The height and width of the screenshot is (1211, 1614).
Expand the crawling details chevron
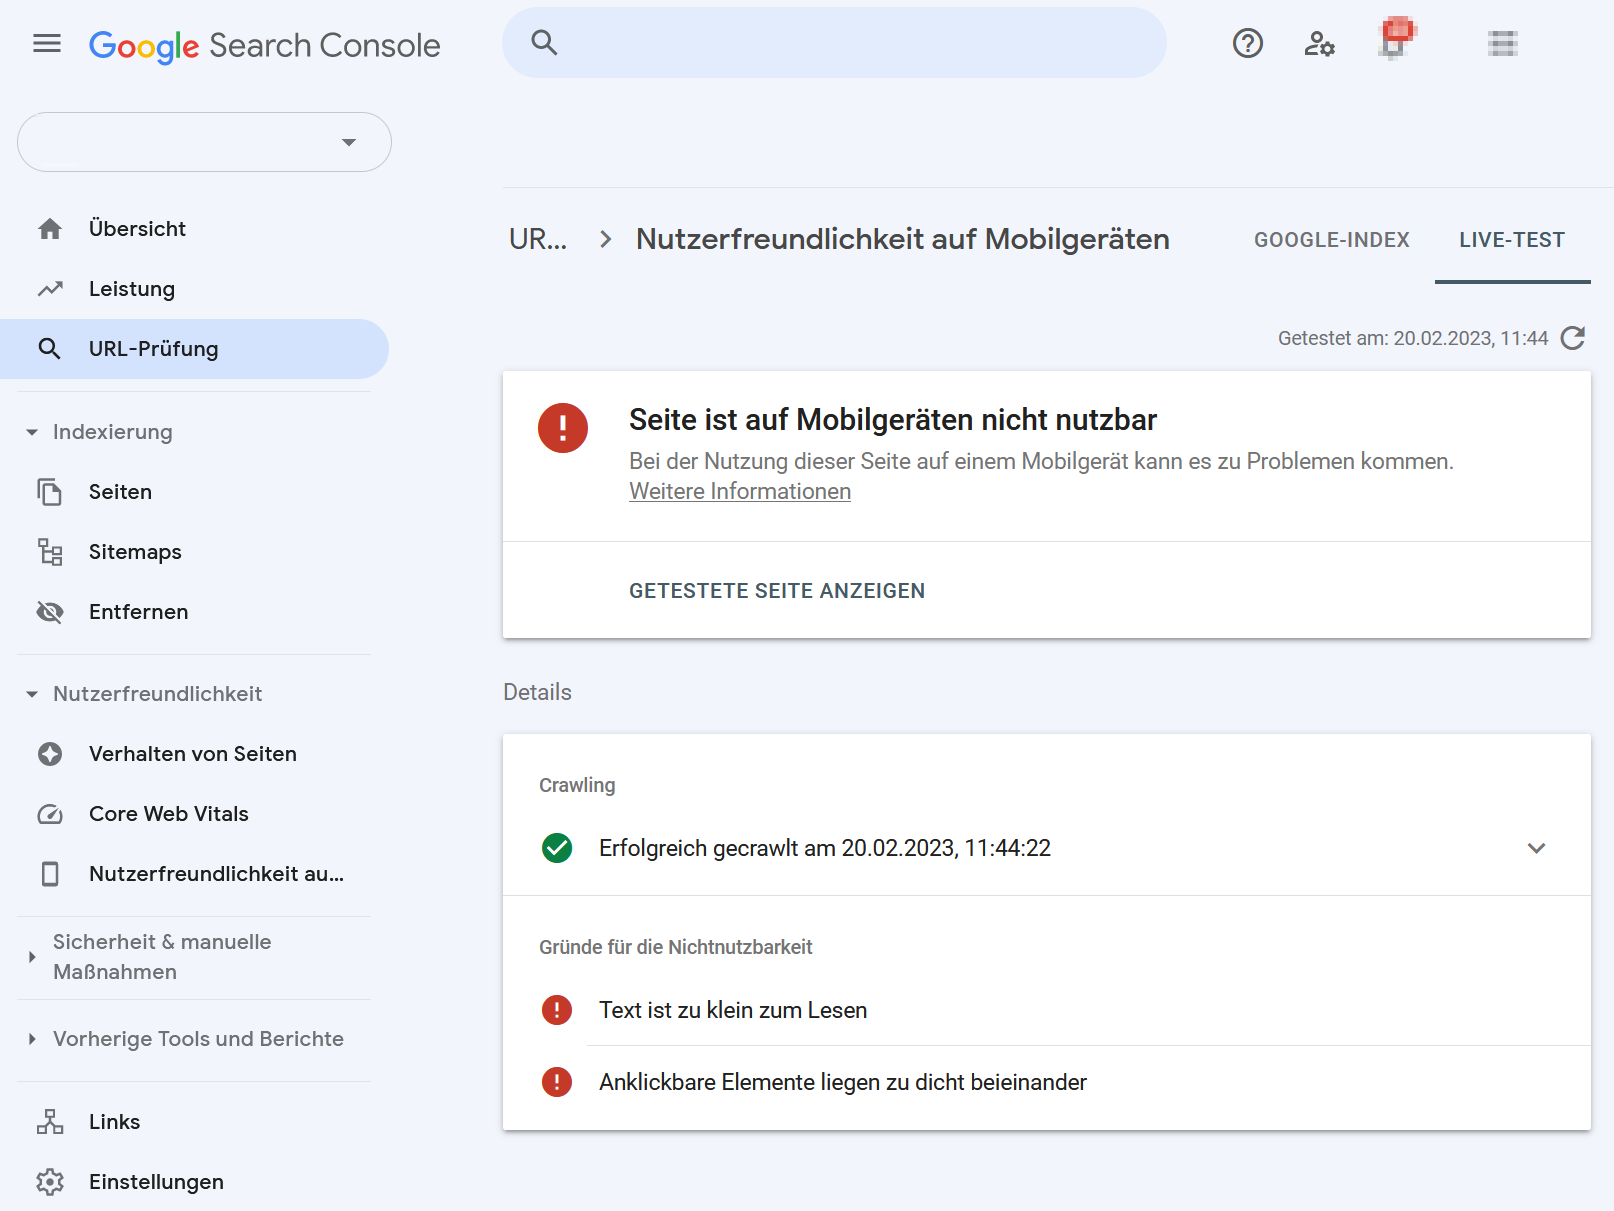(1536, 848)
